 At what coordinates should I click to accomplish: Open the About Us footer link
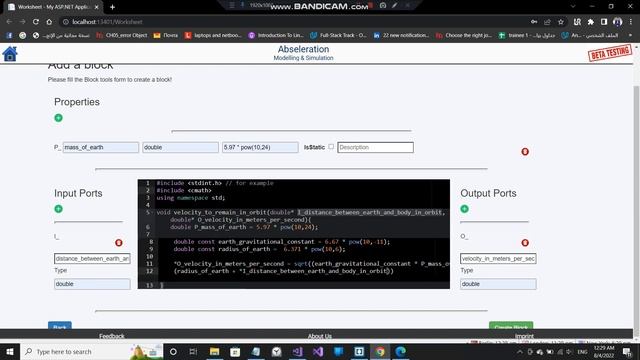click(320, 336)
